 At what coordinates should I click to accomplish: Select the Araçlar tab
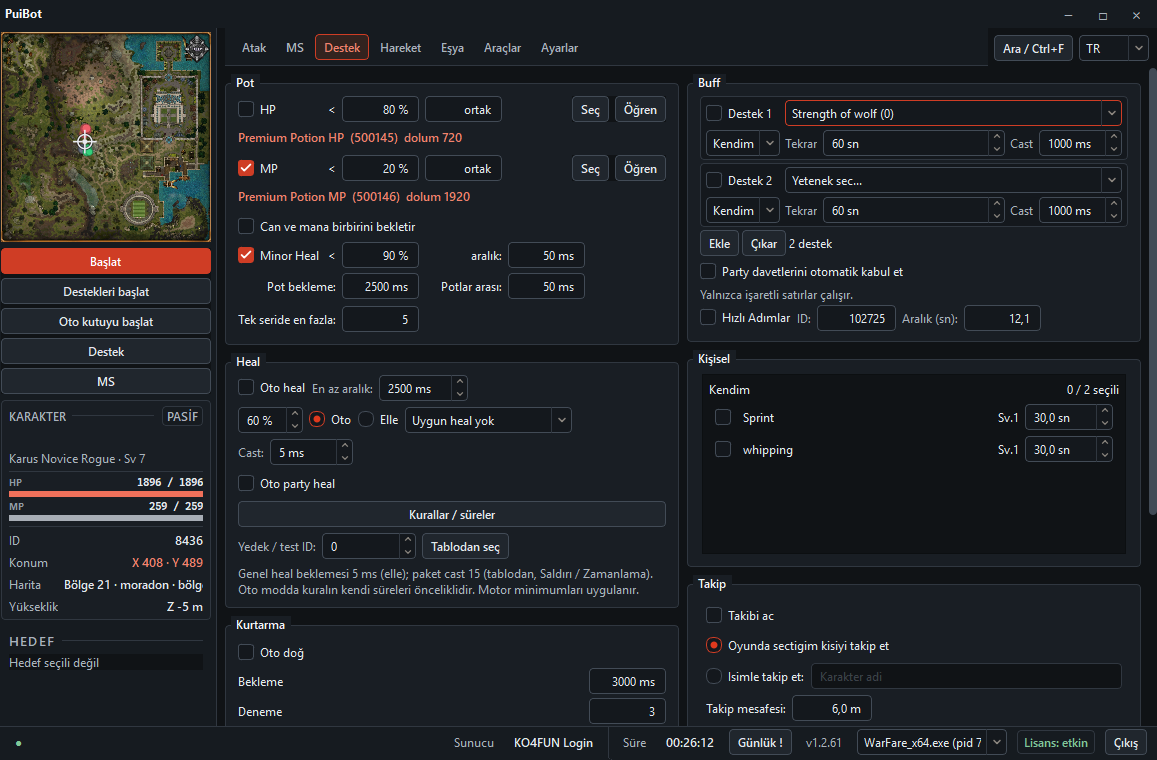[x=502, y=48]
